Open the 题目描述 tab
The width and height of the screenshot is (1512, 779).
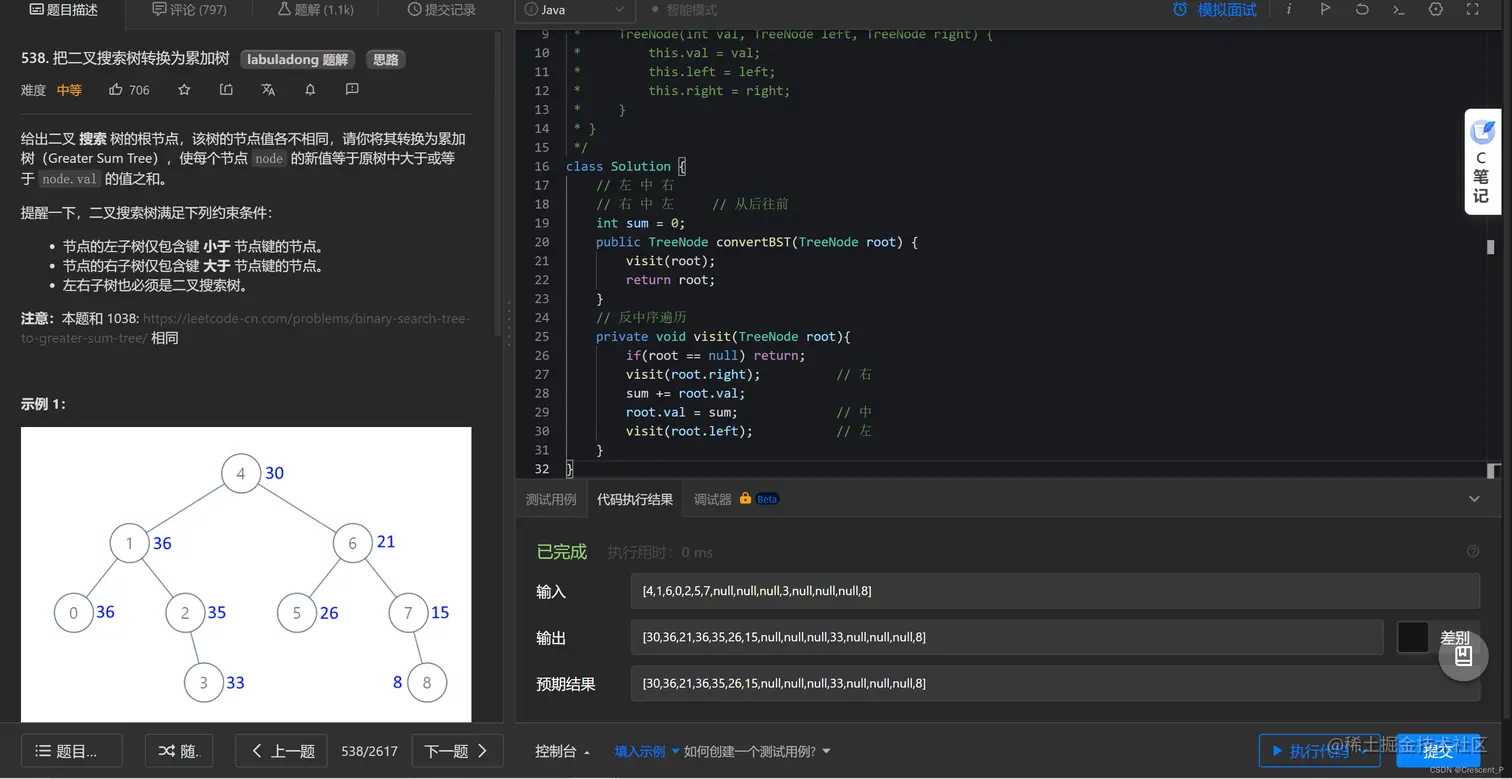64,10
